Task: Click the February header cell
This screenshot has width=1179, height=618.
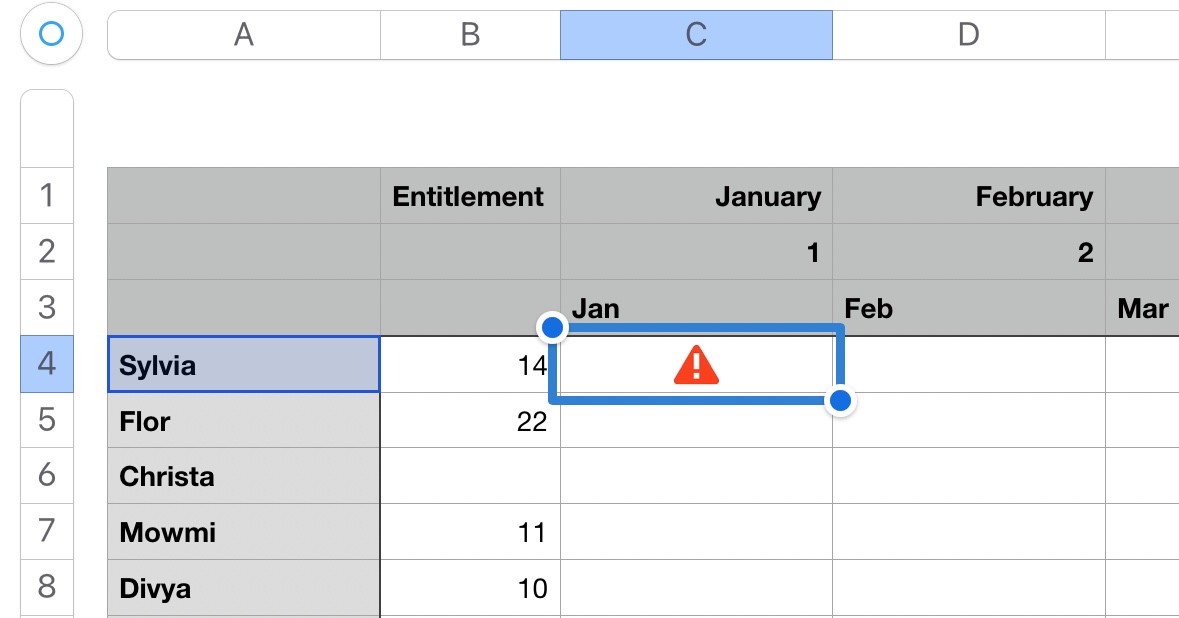Action: click(968, 196)
